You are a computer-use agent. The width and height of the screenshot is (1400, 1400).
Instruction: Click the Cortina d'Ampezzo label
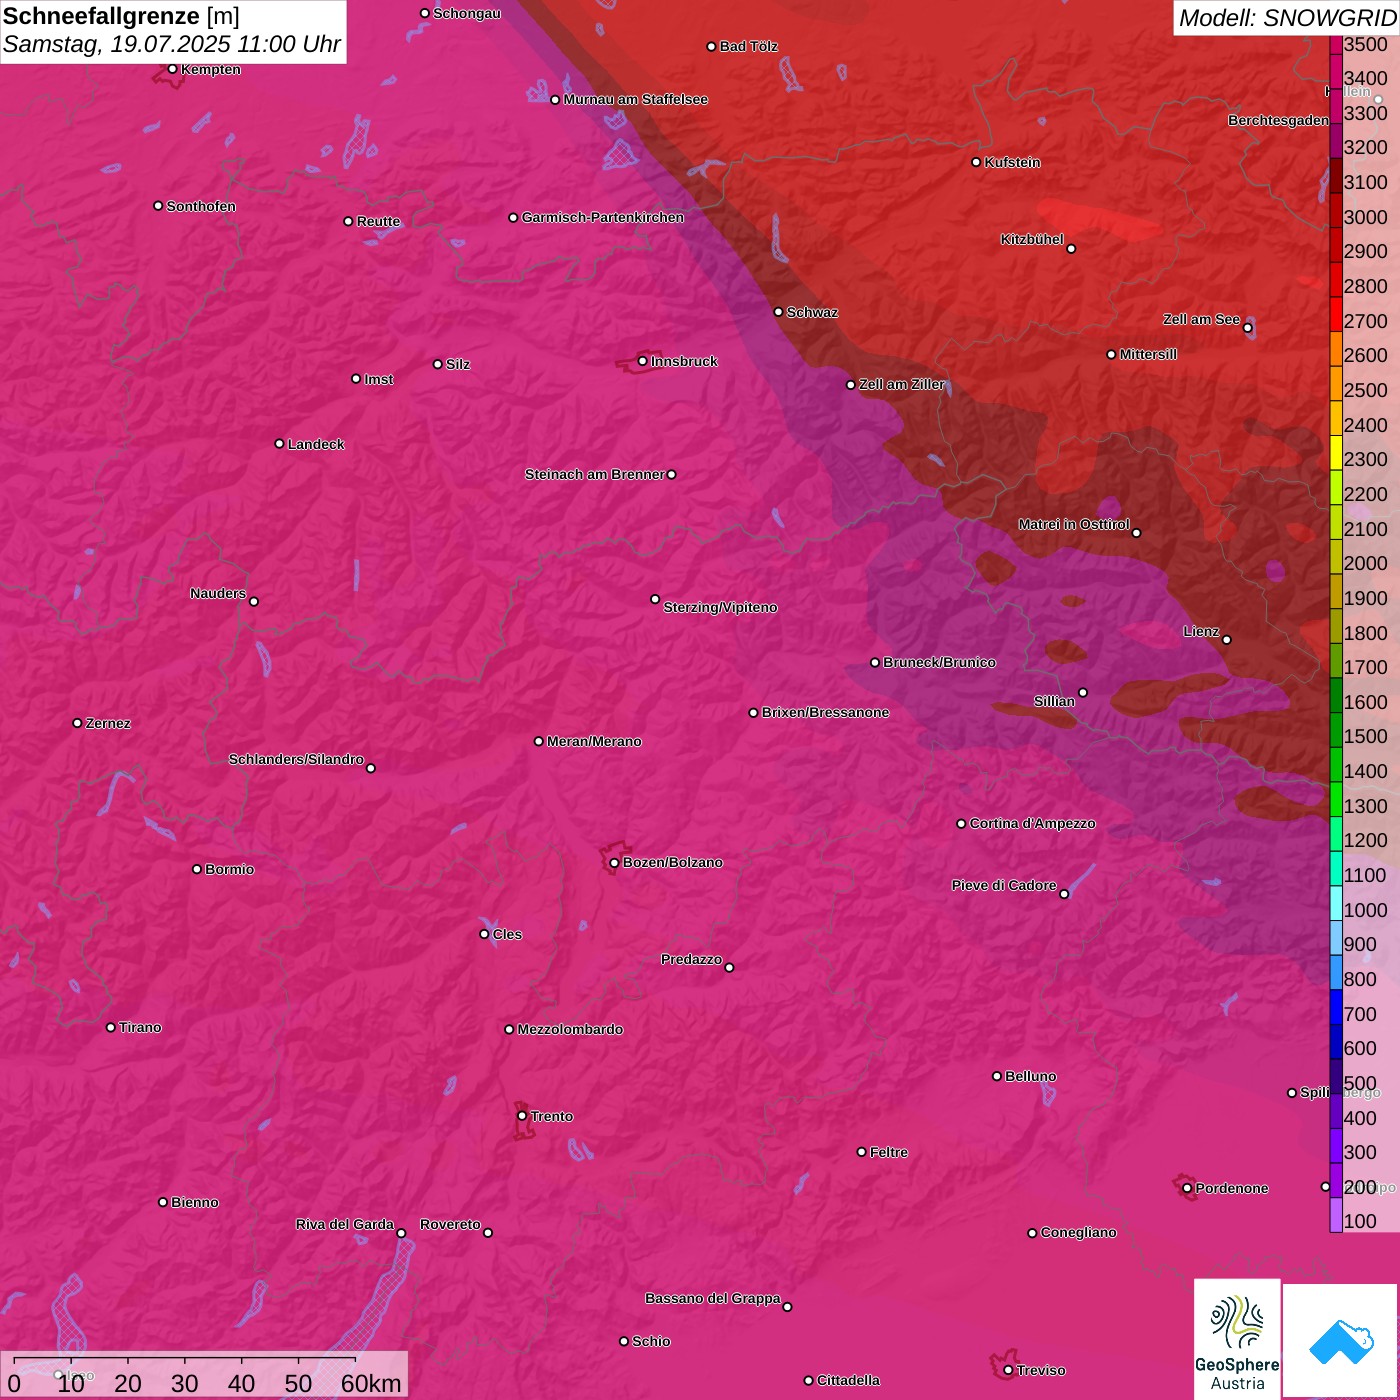point(1032,823)
